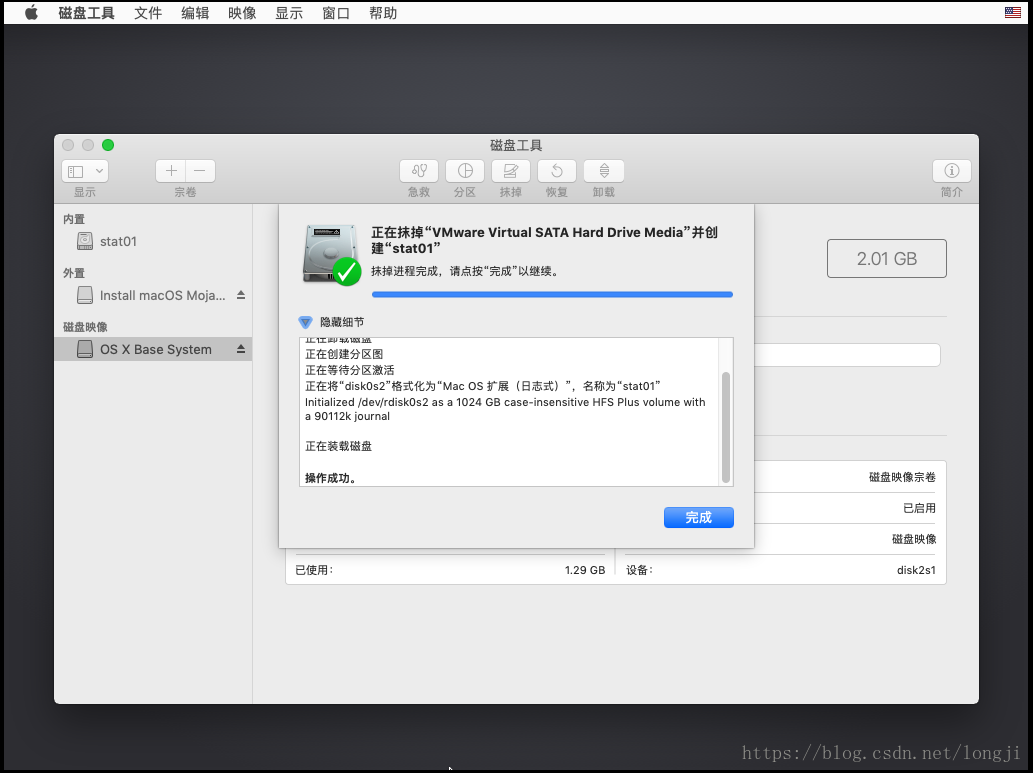The width and height of the screenshot is (1033, 773).
Task: Click the Info (简介) toolbar icon
Action: [951, 171]
